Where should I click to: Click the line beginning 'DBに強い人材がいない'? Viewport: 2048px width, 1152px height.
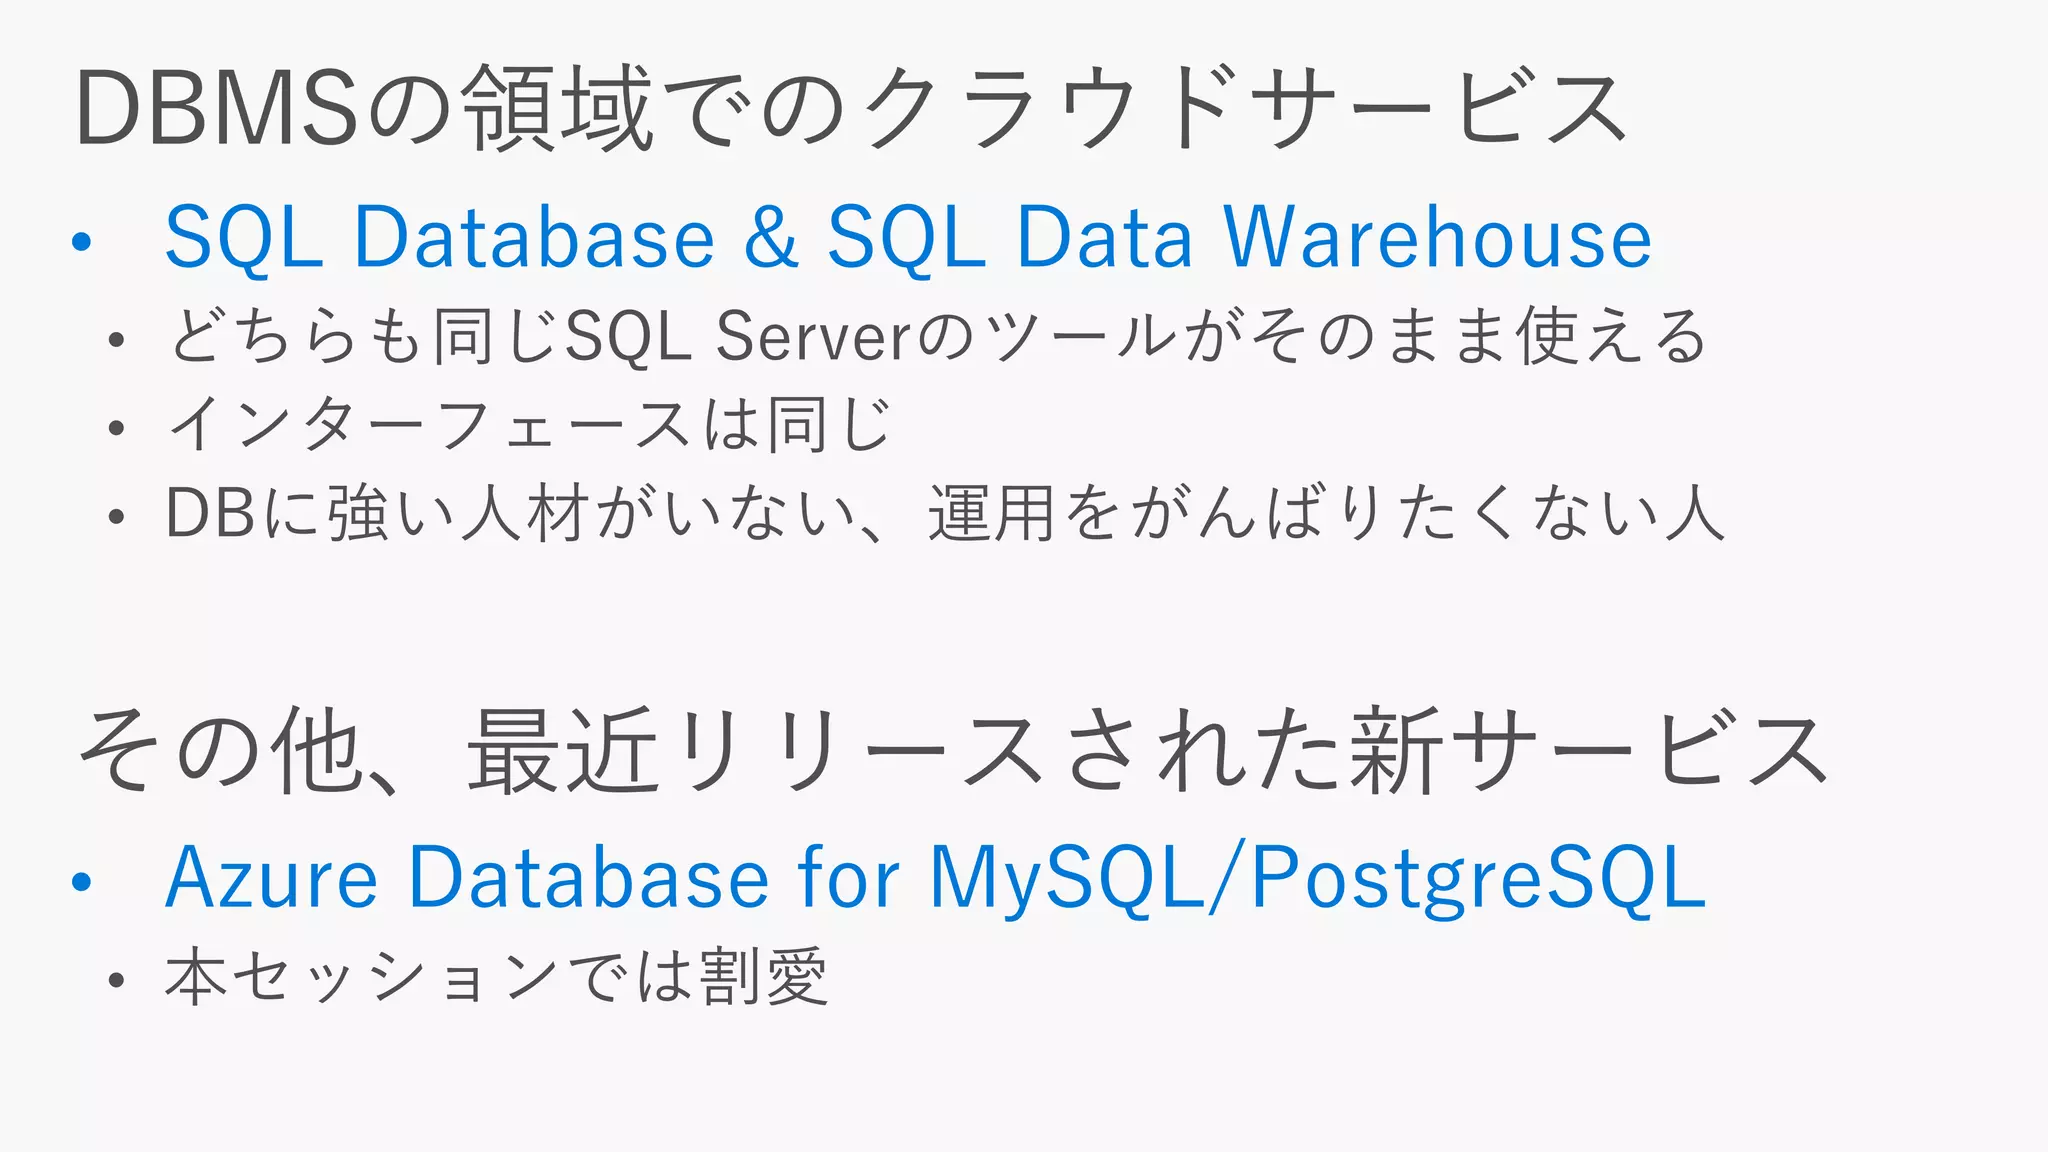pyautogui.click(x=946, y=513)
